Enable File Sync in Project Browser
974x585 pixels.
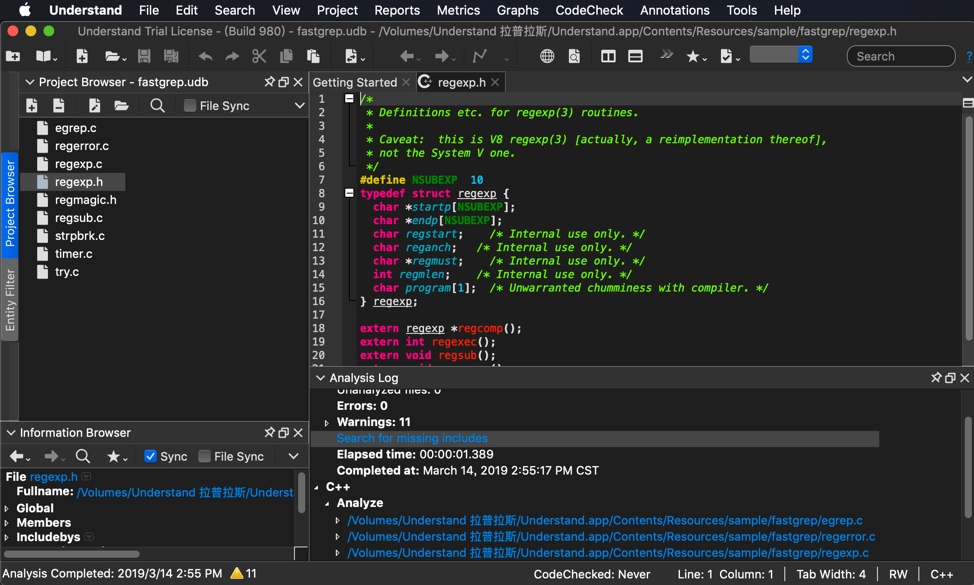pos(190,106)
